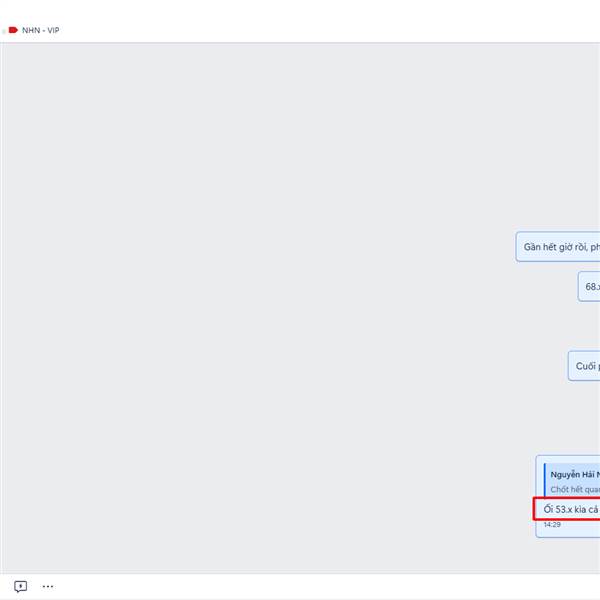
Task: Select the 'Gần hết giờ rồi' message bubble
Action: pyautogui.click(x=558, y=247)
